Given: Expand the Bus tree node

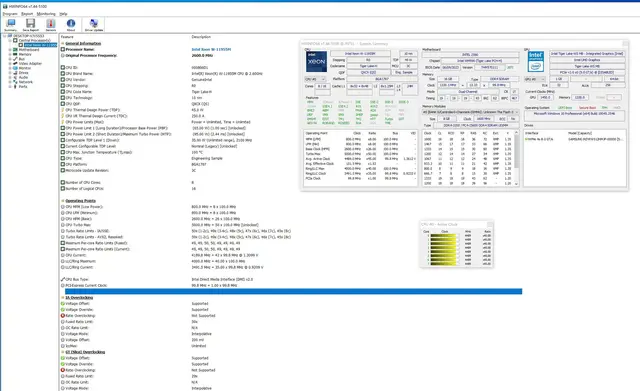Looking at the screenshot, I should coord(10,59).
